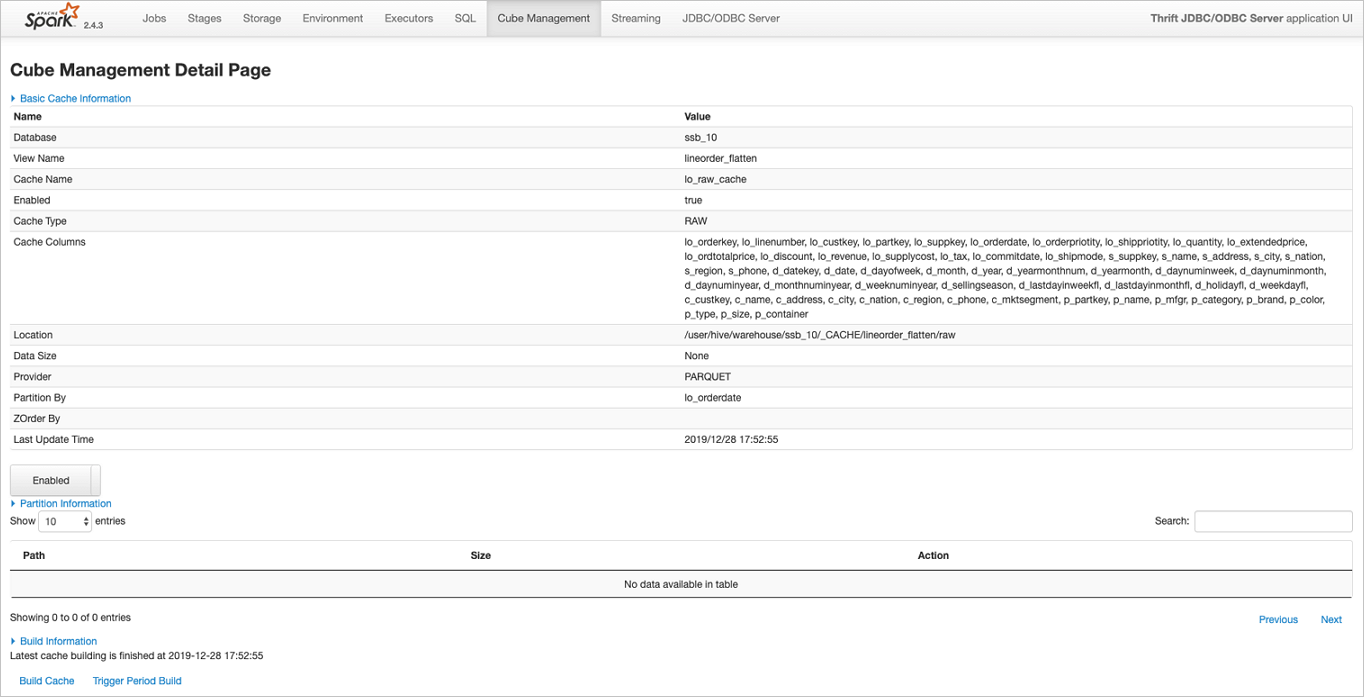1364x697 pixels.
Task: Click the Action column header
Action: 933,555
